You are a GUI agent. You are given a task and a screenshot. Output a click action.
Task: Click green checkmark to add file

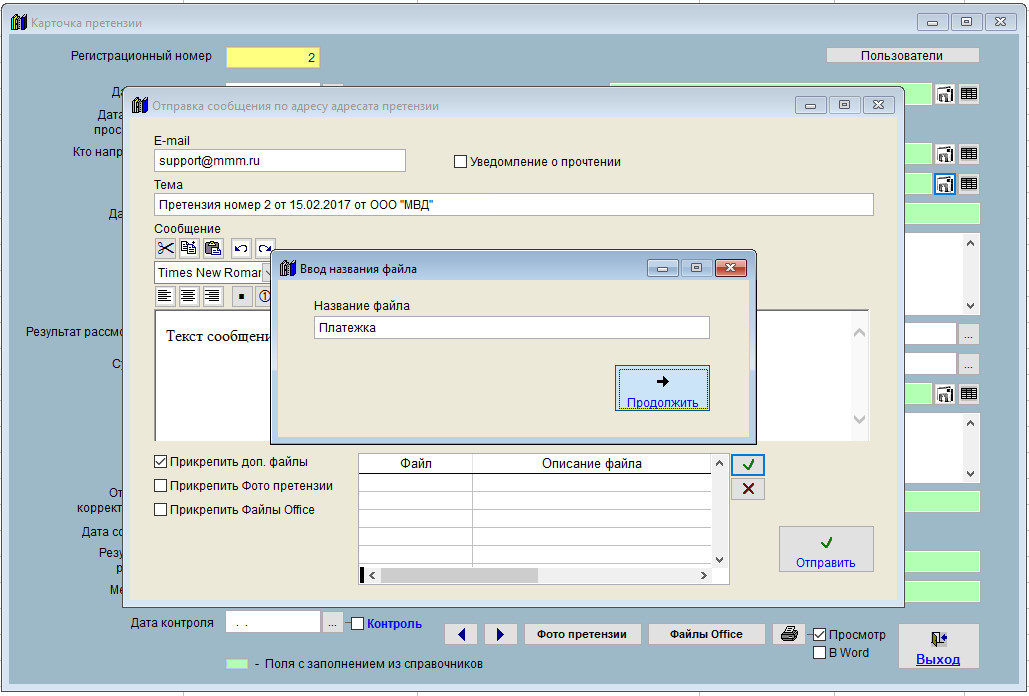[747, 464]
